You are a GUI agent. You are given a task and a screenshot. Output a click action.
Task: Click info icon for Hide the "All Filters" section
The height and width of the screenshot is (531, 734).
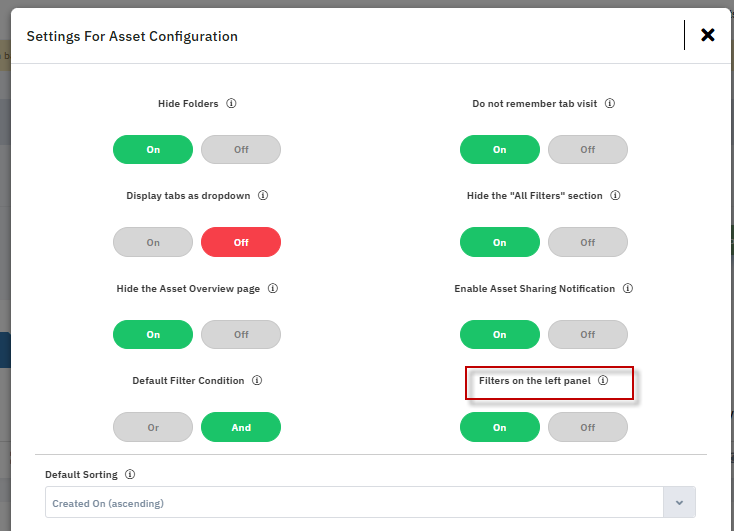616,196
